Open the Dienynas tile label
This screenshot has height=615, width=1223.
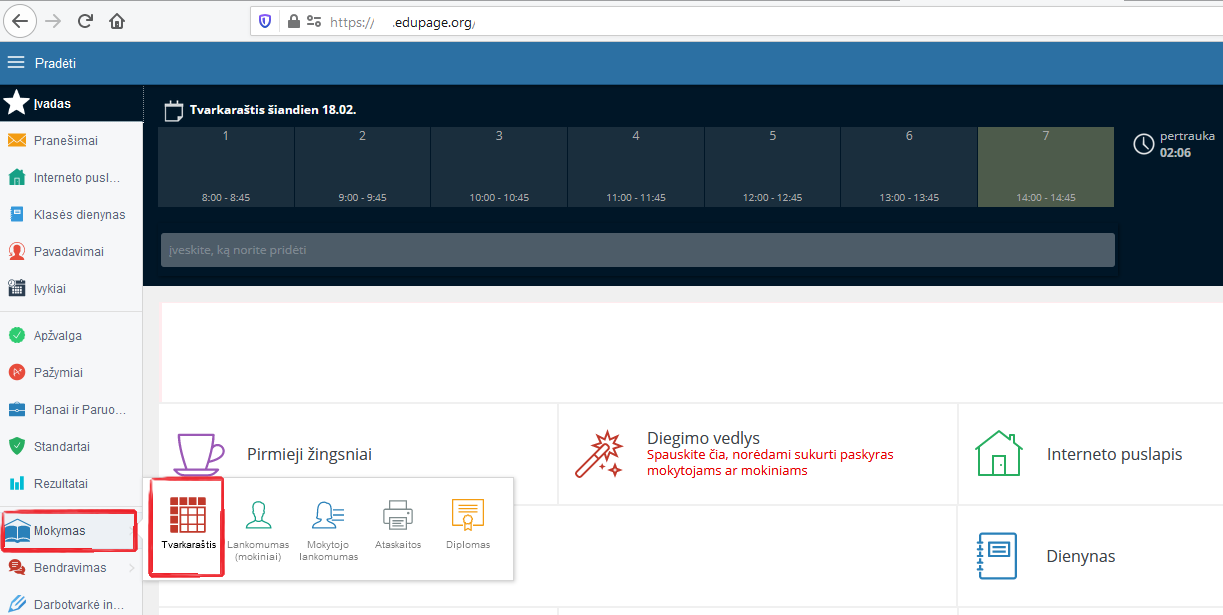[1081, 556]
